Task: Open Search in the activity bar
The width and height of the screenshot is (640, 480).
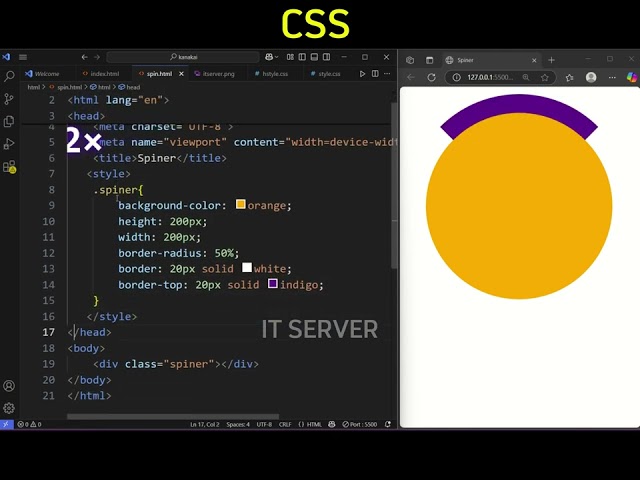Action: click(x=9, y=76)
